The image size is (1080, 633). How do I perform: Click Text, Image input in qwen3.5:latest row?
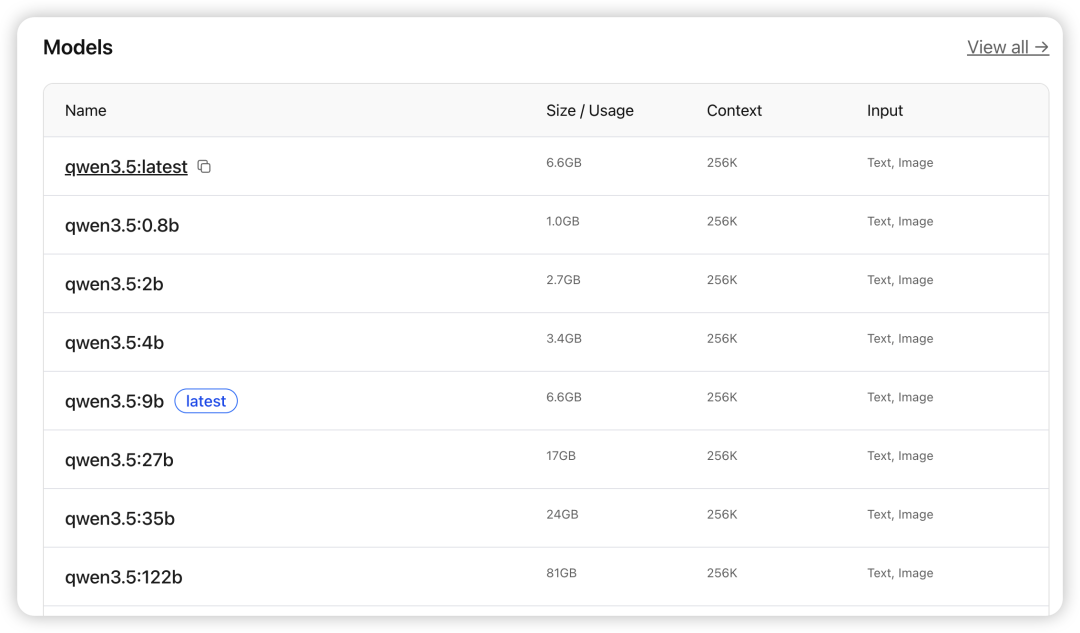(900, 163)
